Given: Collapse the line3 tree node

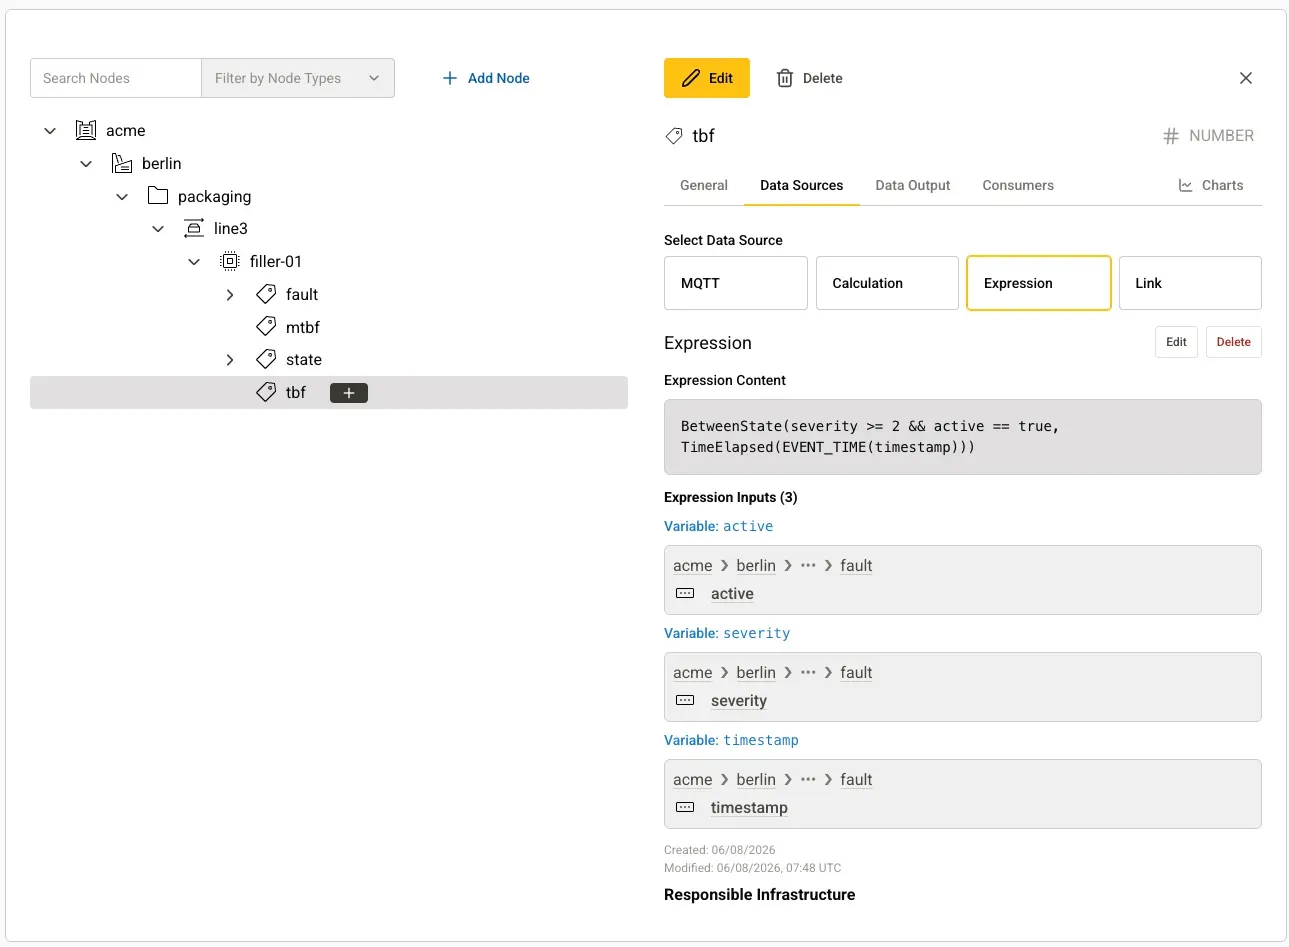Looking at the screenshot, I should [x=158, y=228].
